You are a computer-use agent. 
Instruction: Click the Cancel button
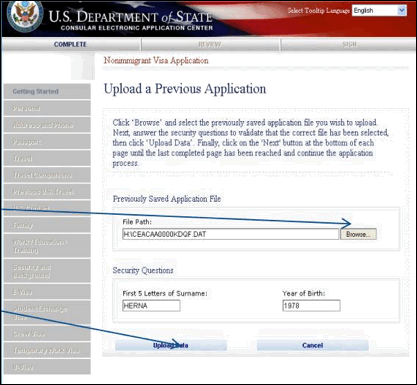(313, 345)
